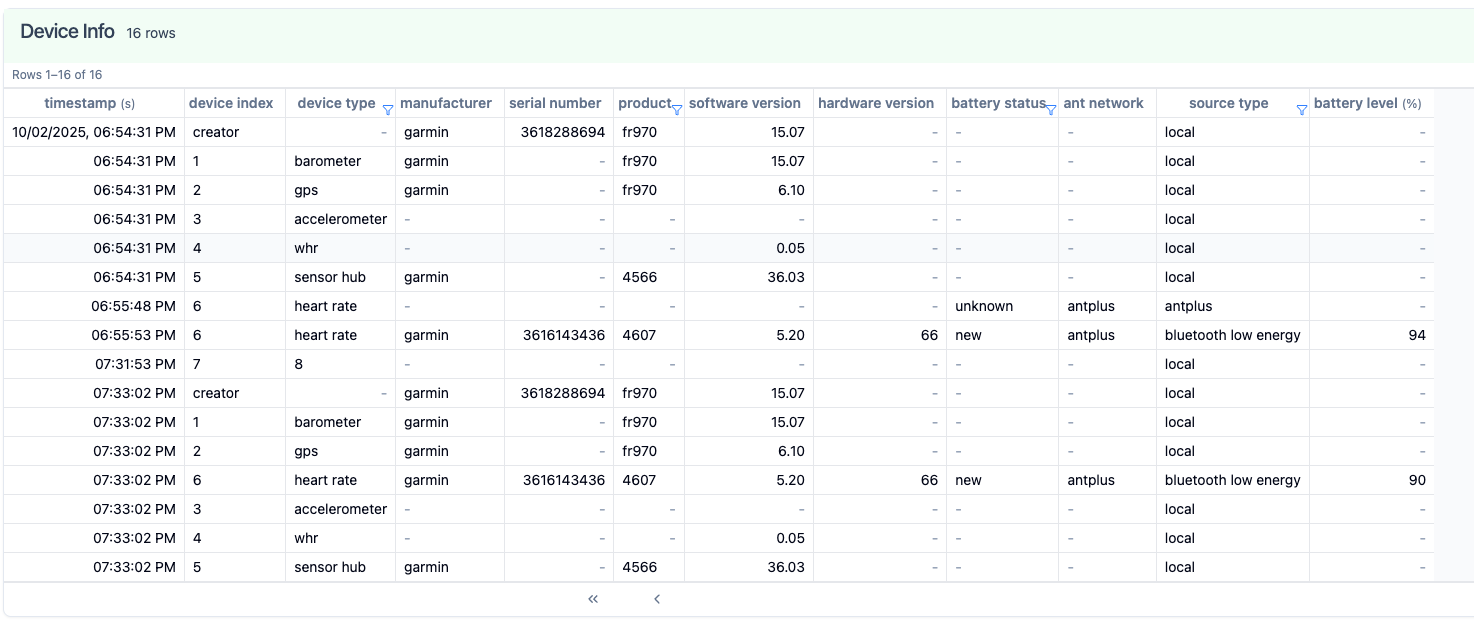Click the battery status filter icon

click(1051, 110)
